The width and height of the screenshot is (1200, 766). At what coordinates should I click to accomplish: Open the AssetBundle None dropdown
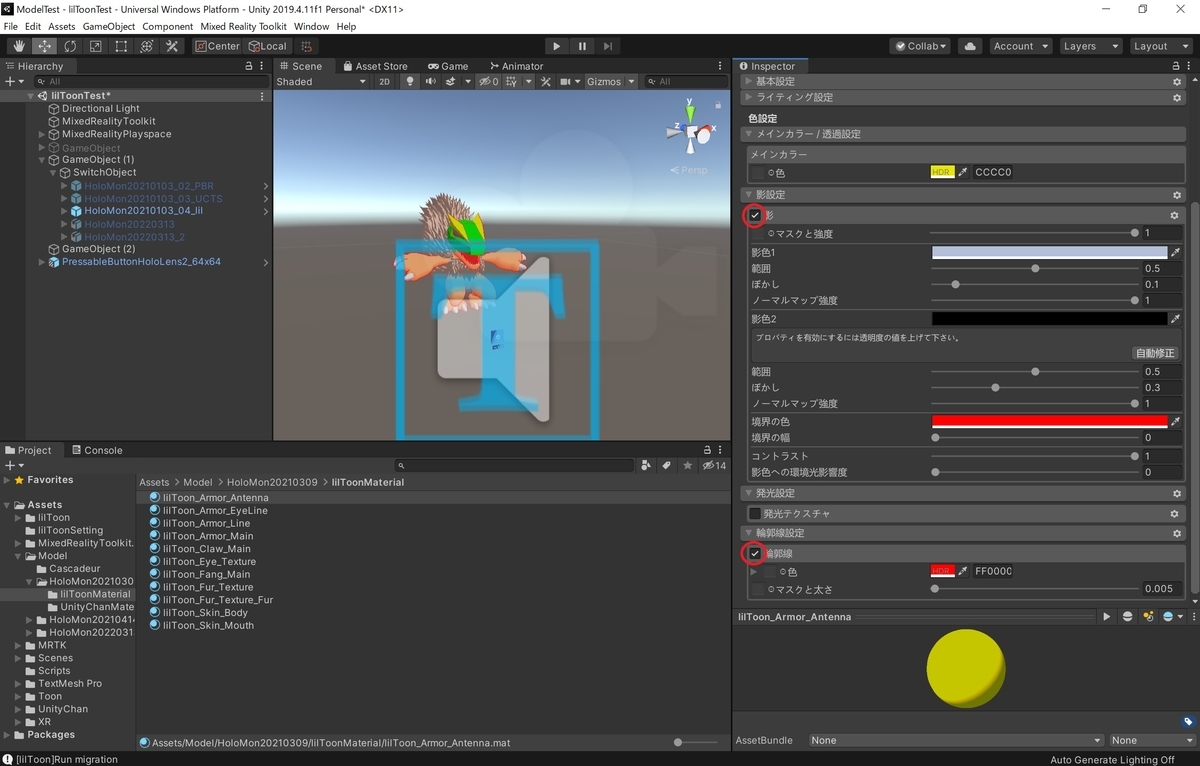(955, 740)
